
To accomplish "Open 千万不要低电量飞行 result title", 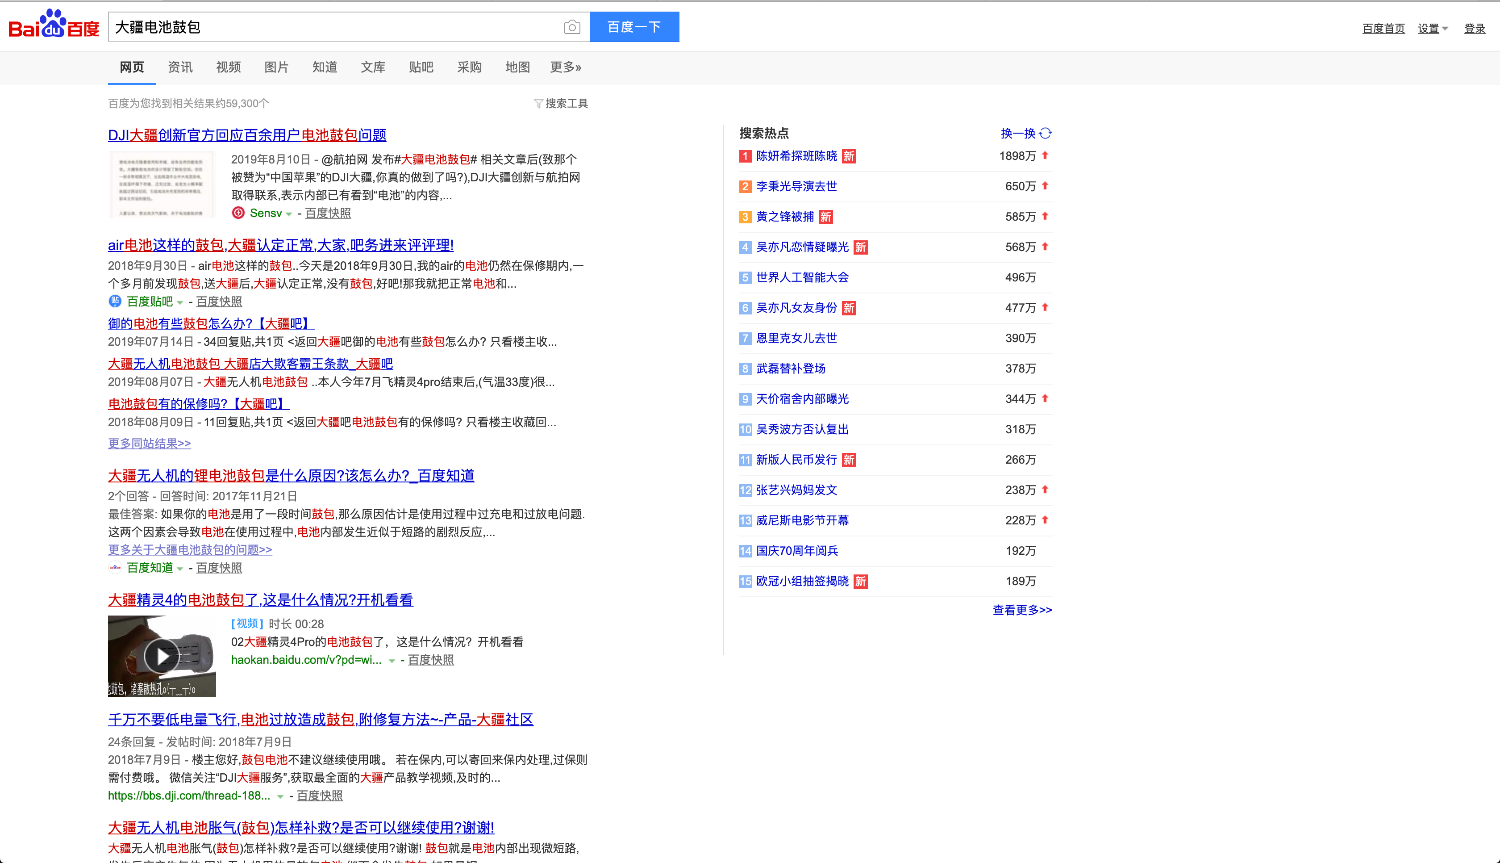I will point(321,720).
